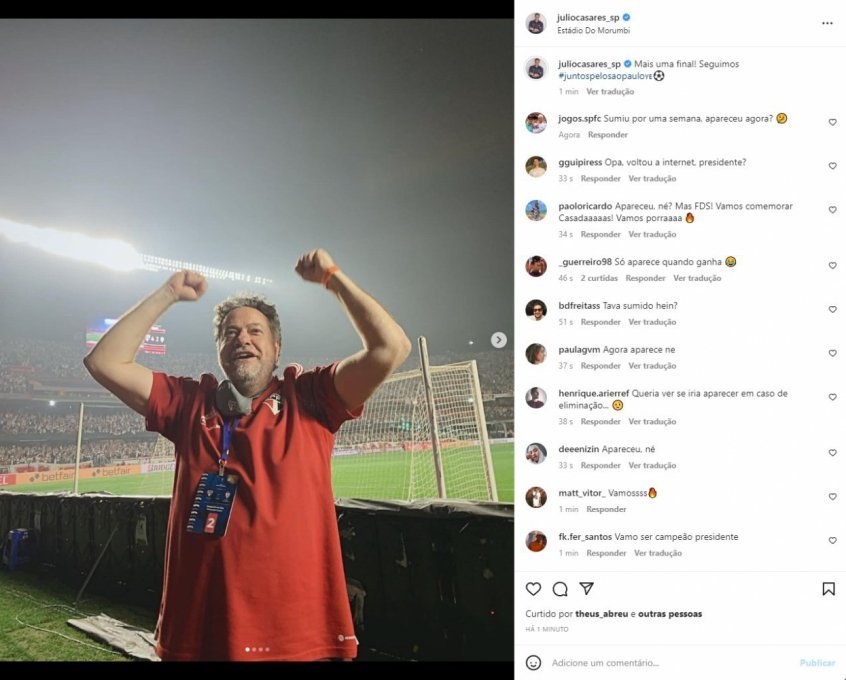Show translation of the post caption

point(610,91)
